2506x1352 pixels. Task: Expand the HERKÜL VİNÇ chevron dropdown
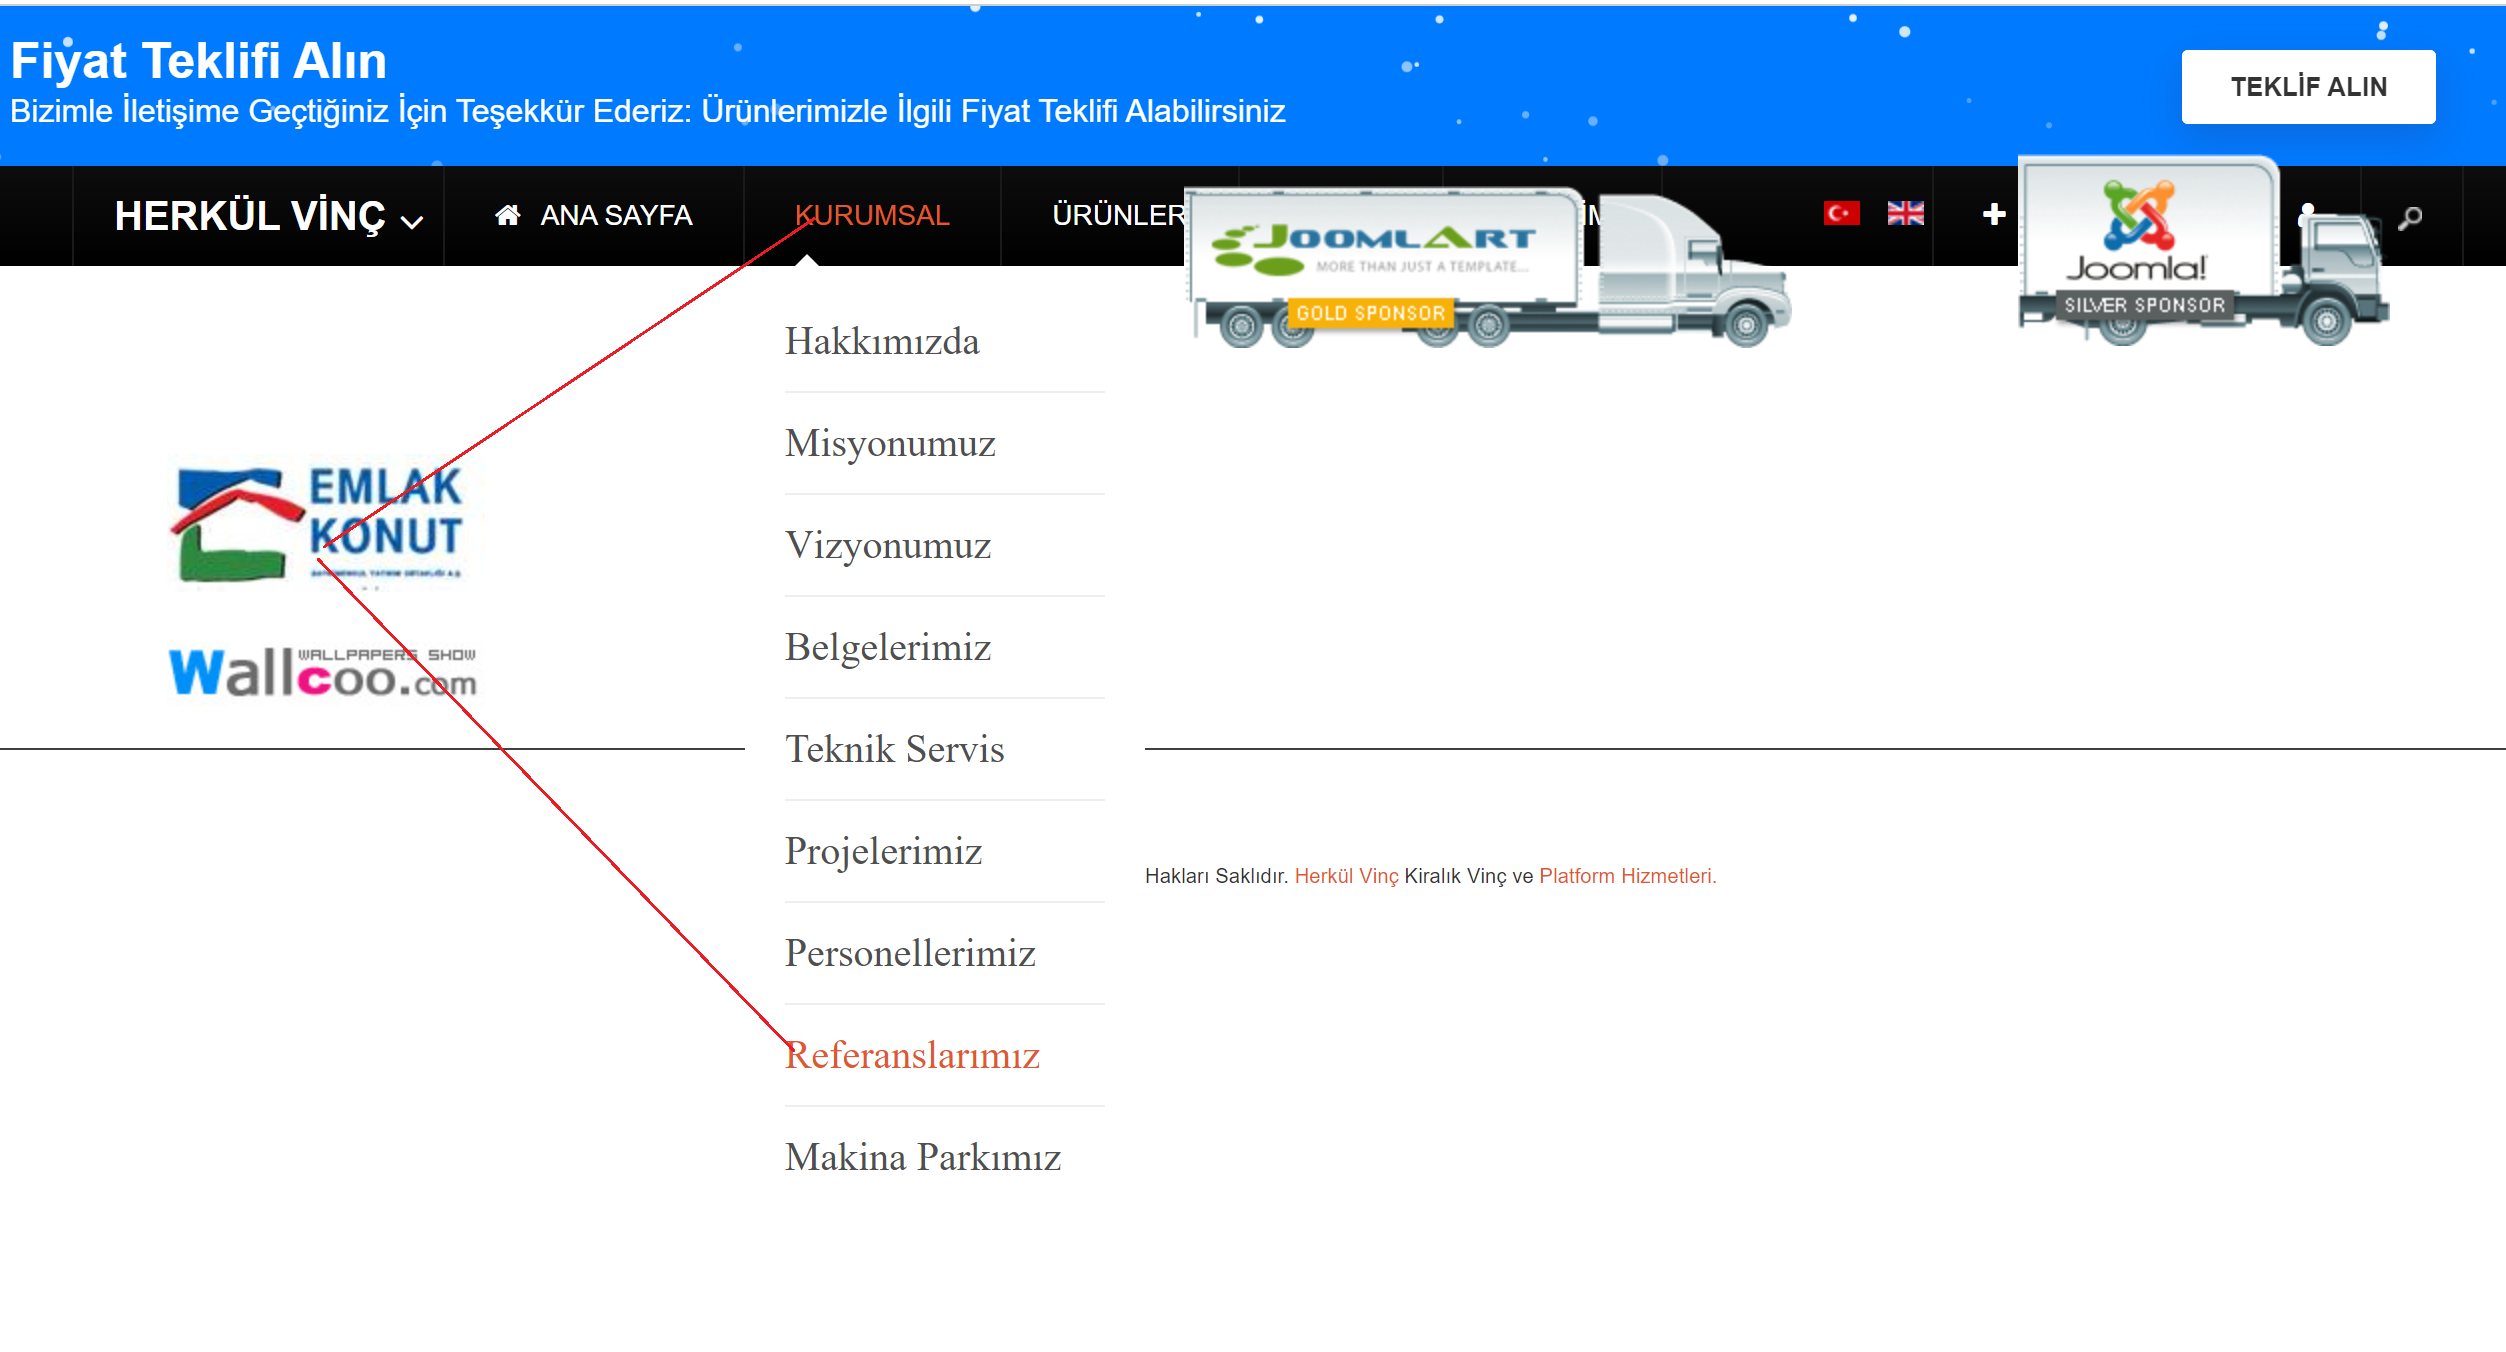click(412, 221)
